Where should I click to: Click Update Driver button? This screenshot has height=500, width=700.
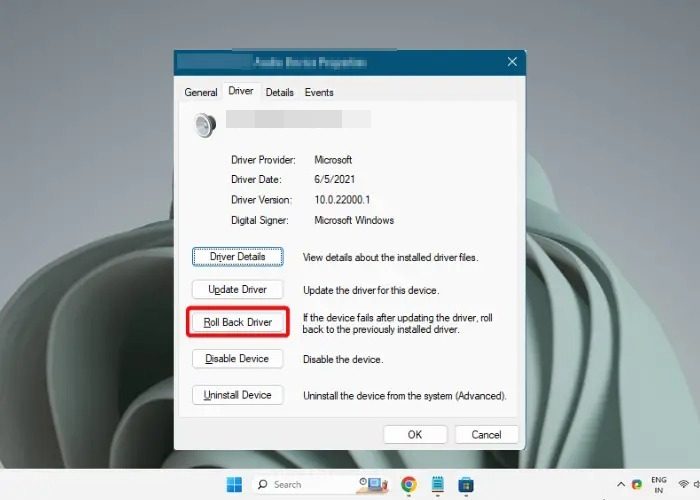pos(238,289)
